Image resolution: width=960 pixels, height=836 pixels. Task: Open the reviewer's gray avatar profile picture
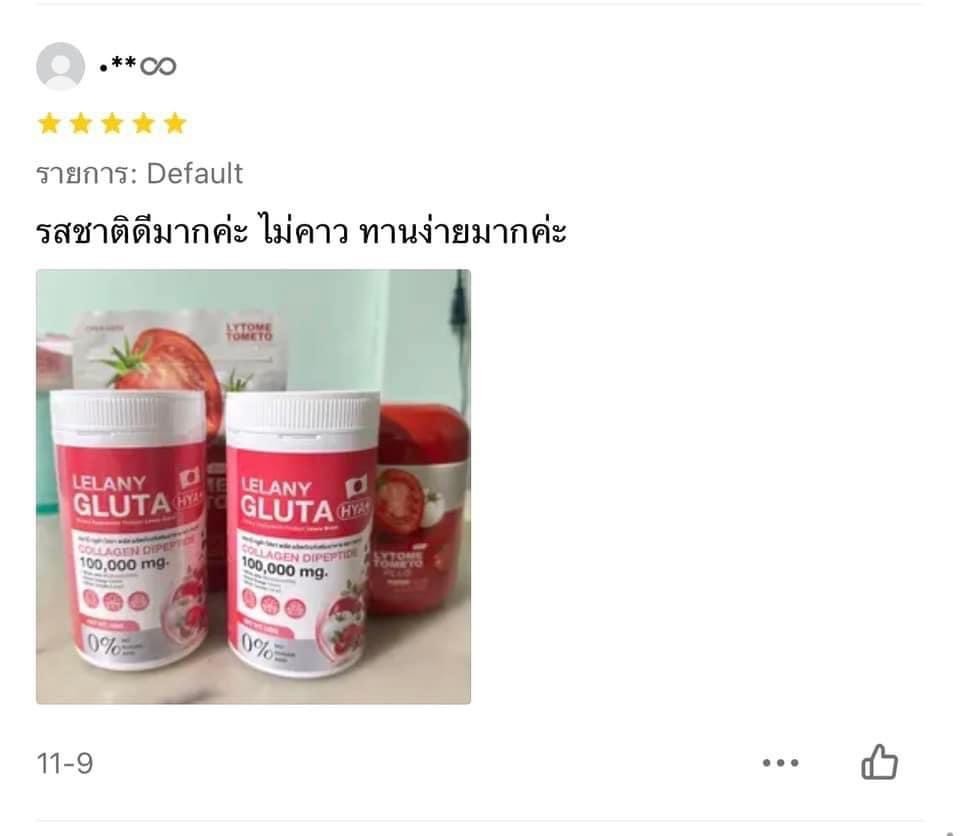61,66
